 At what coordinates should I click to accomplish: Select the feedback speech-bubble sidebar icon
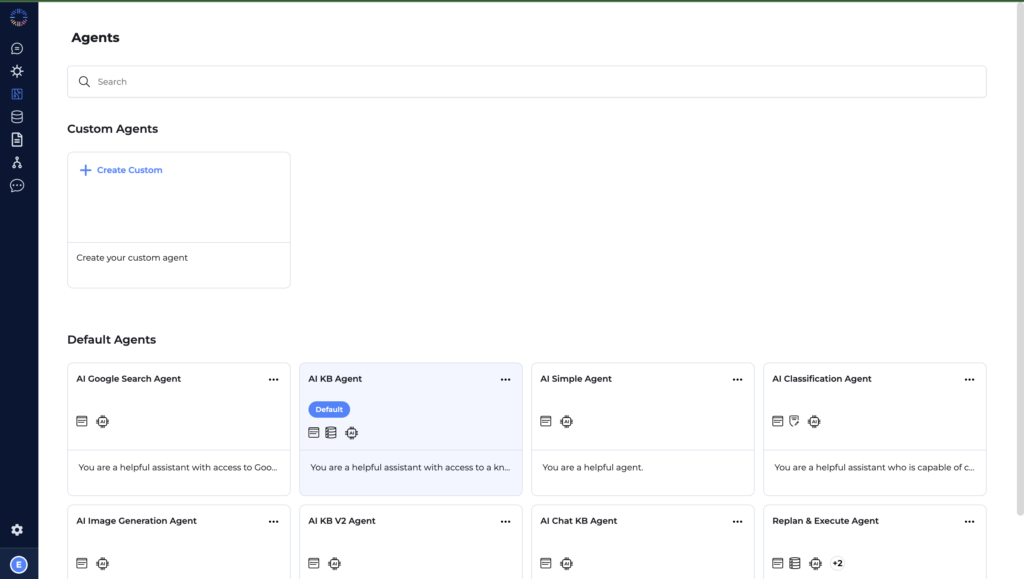(x=16, y=185)
